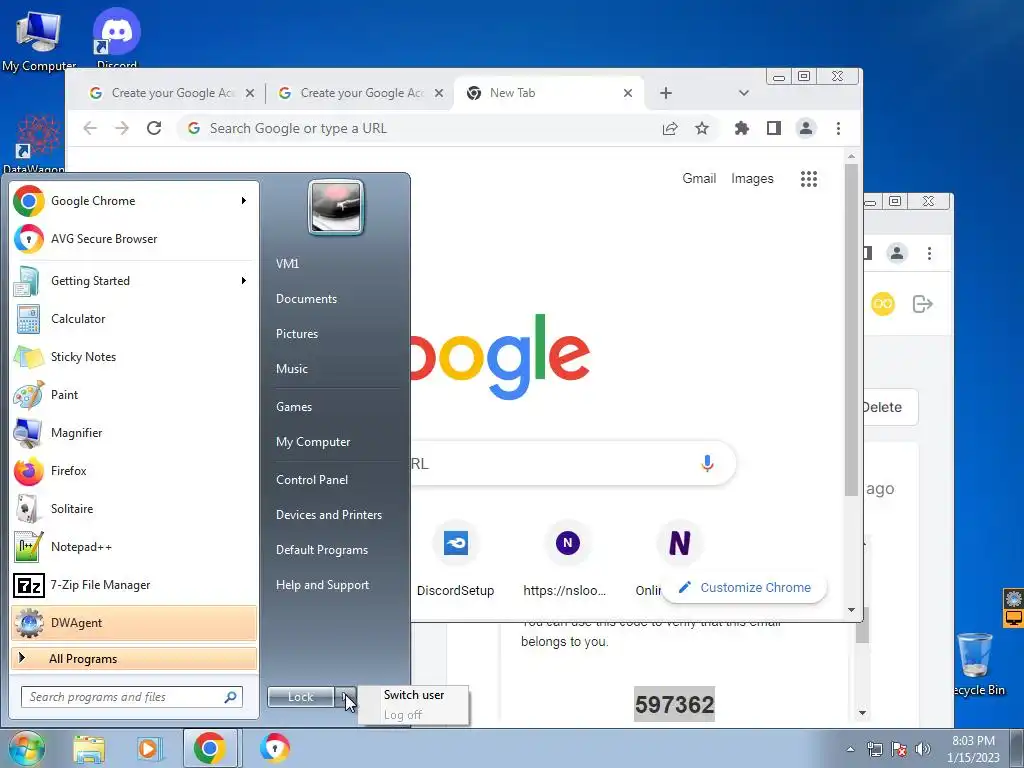Click AVG Secure Browser taskbar icon
This screenshot has height=768, width=1024.
click(x=275, y=748)
